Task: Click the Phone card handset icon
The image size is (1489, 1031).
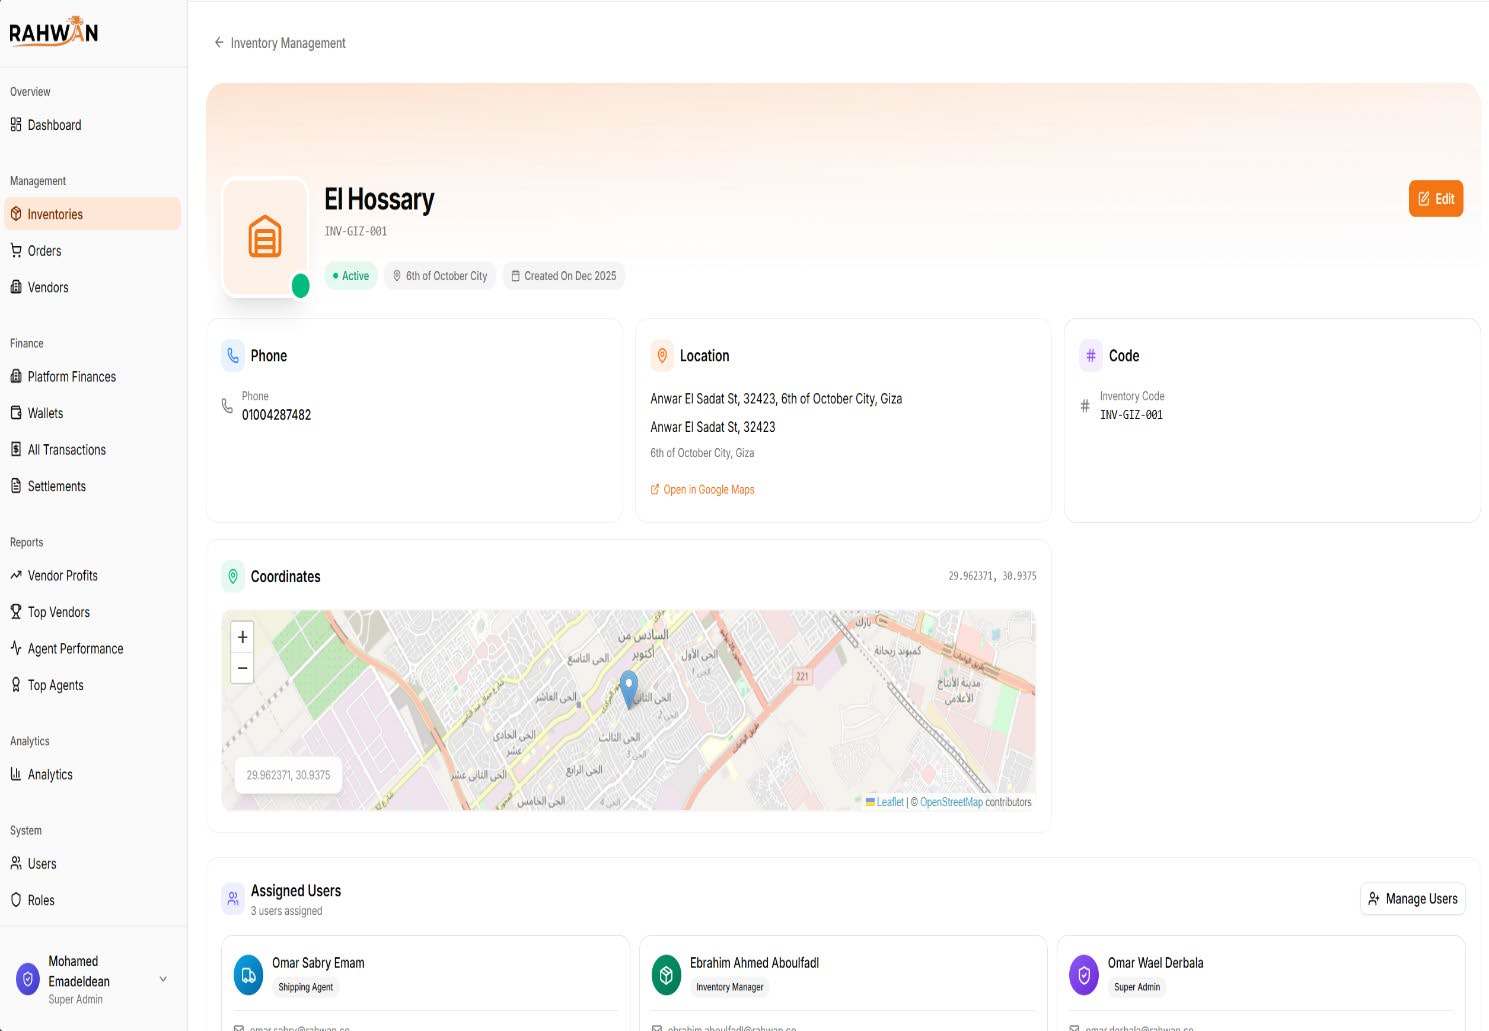Action: (x=233, y=355)
